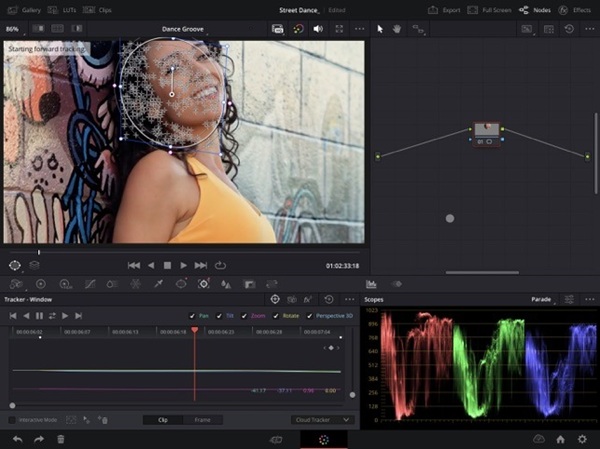Click the Export button

pyautogui.click(x=445, y=9)
